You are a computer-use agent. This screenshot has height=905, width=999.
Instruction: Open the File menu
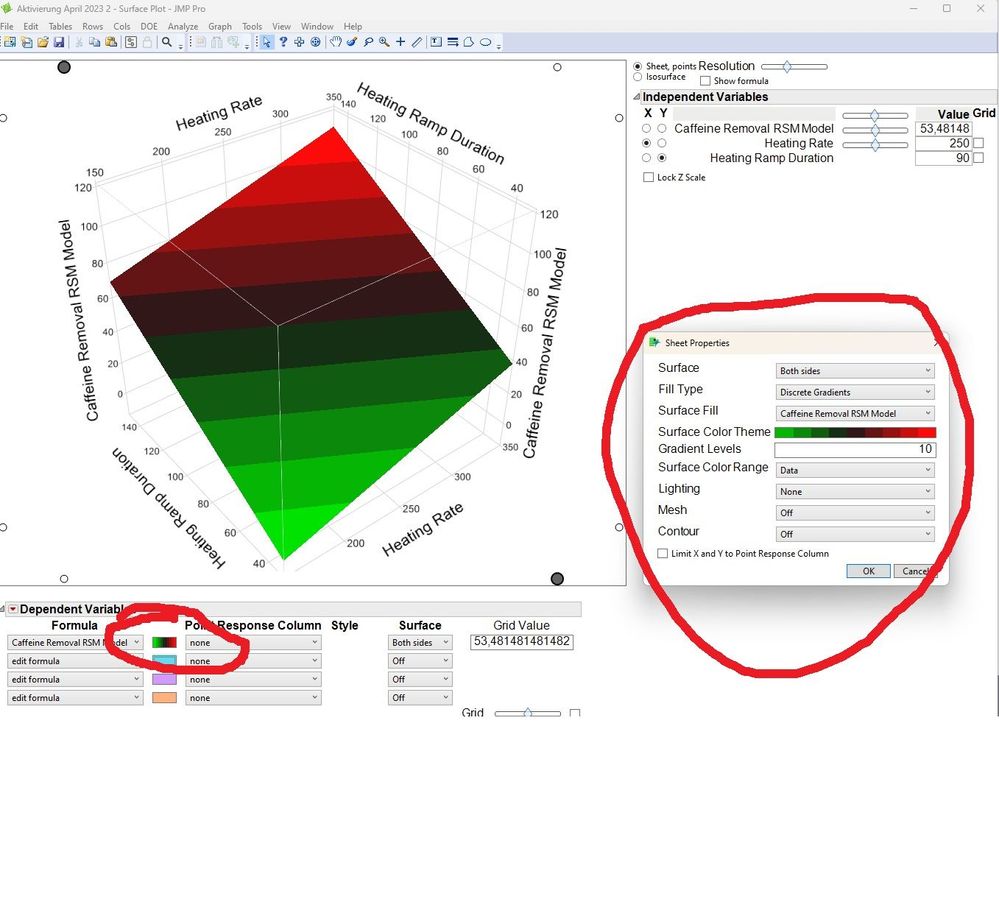[7, 26]
